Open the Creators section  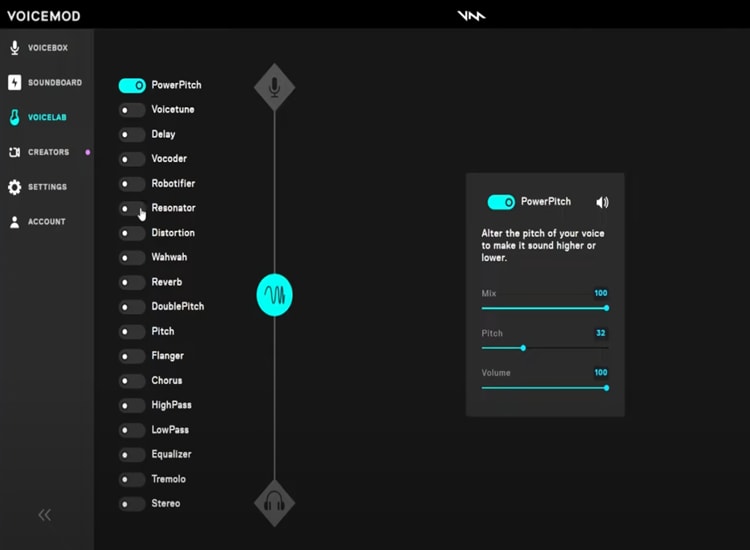pos(47,152)
